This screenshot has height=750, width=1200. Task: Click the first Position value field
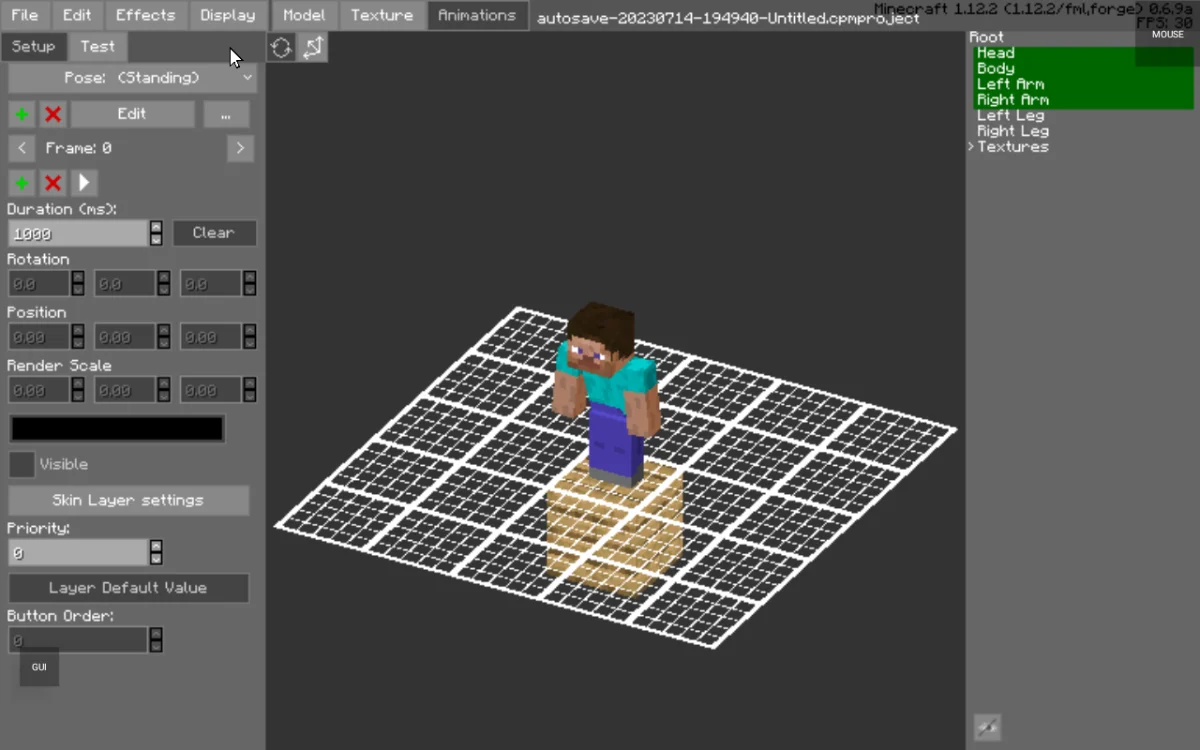[40, 337]
